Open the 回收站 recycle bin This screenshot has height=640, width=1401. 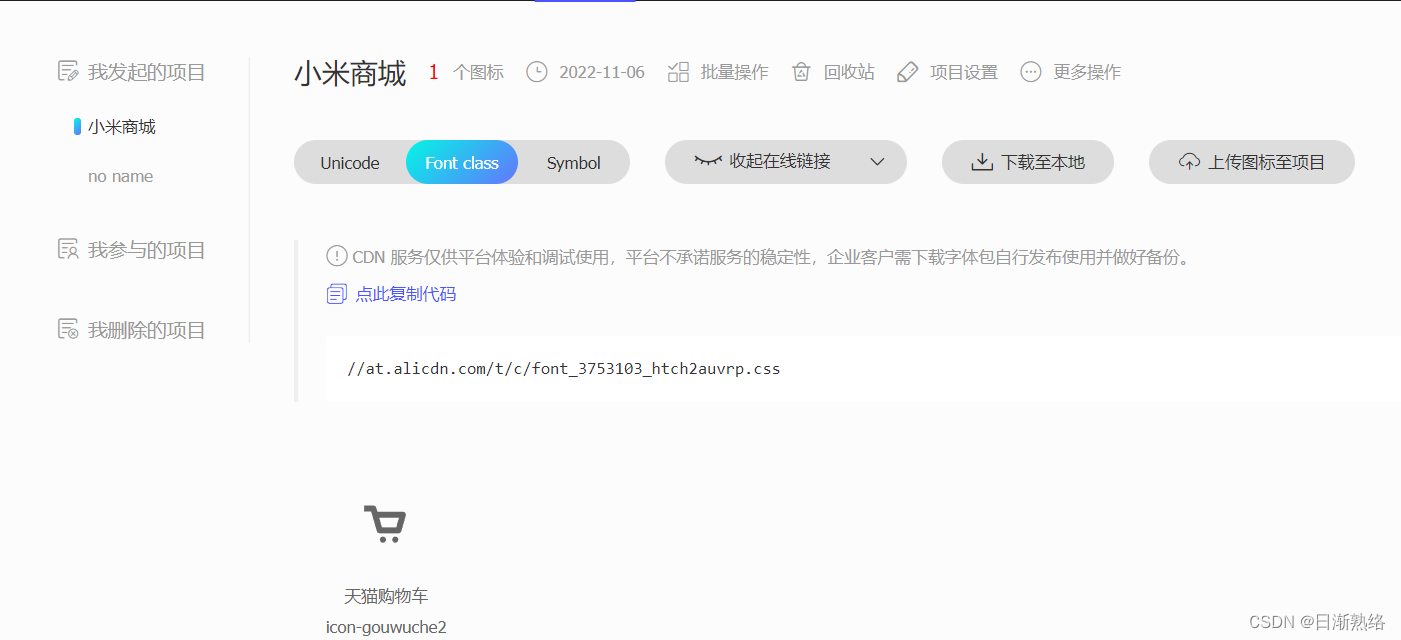point(849,72)
